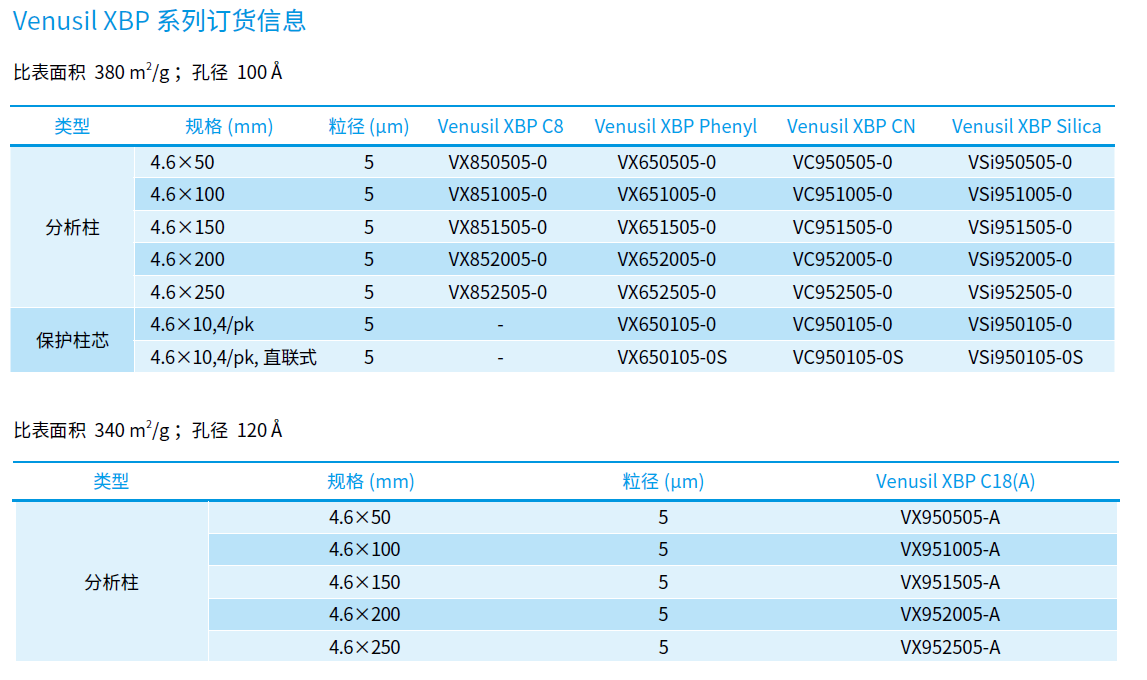Select part number VX850505-0

tap(497, 162)
